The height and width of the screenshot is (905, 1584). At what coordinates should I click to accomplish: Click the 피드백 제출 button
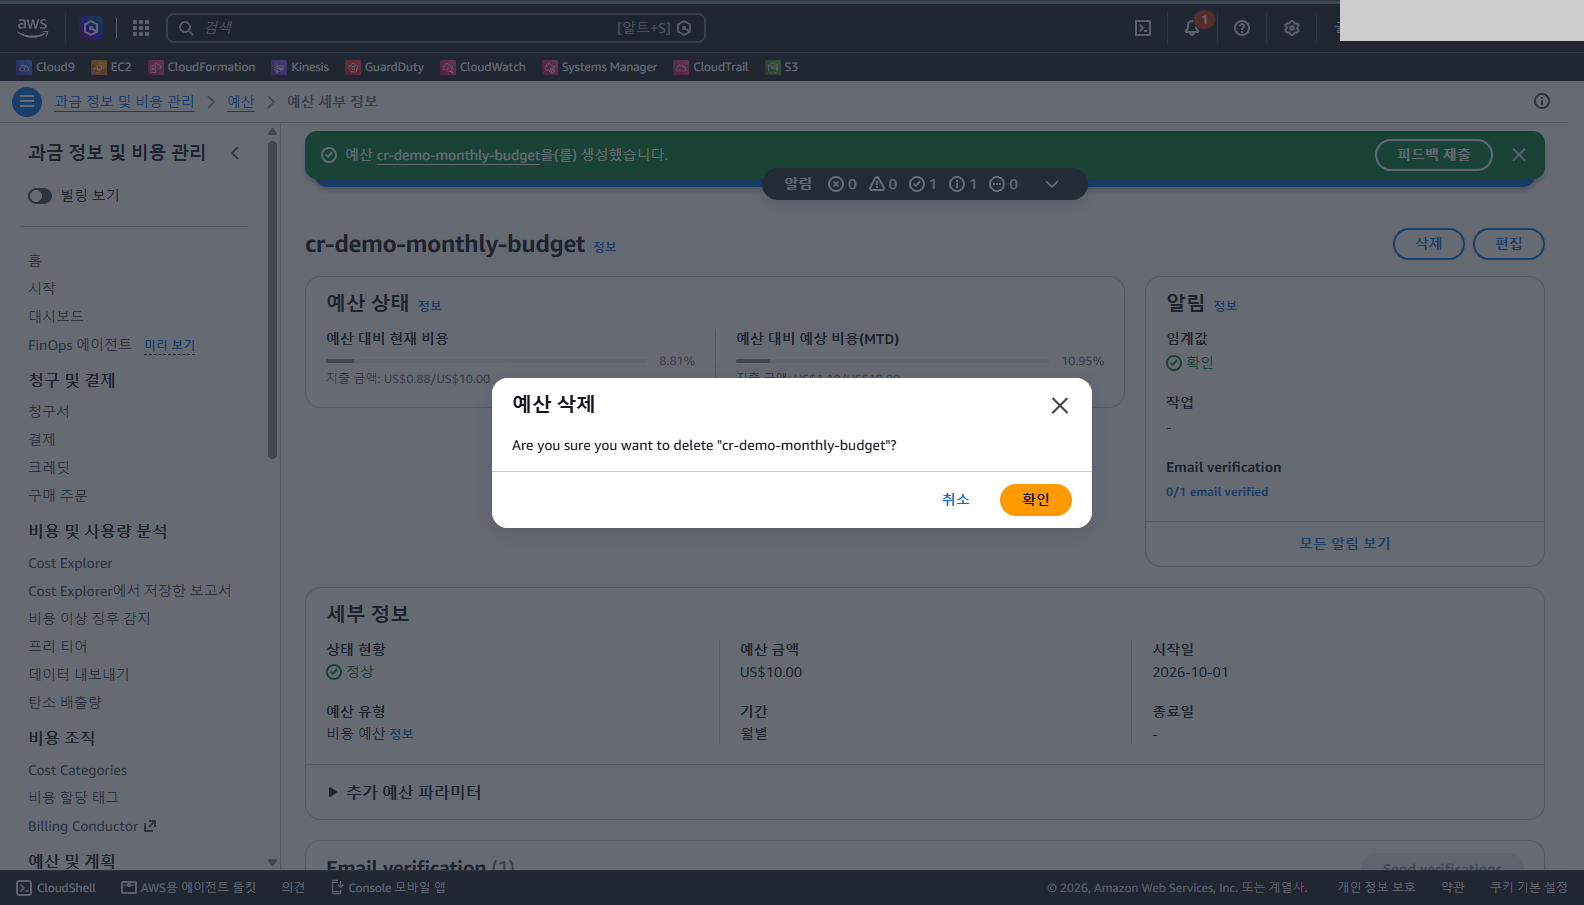[1434, 155]
